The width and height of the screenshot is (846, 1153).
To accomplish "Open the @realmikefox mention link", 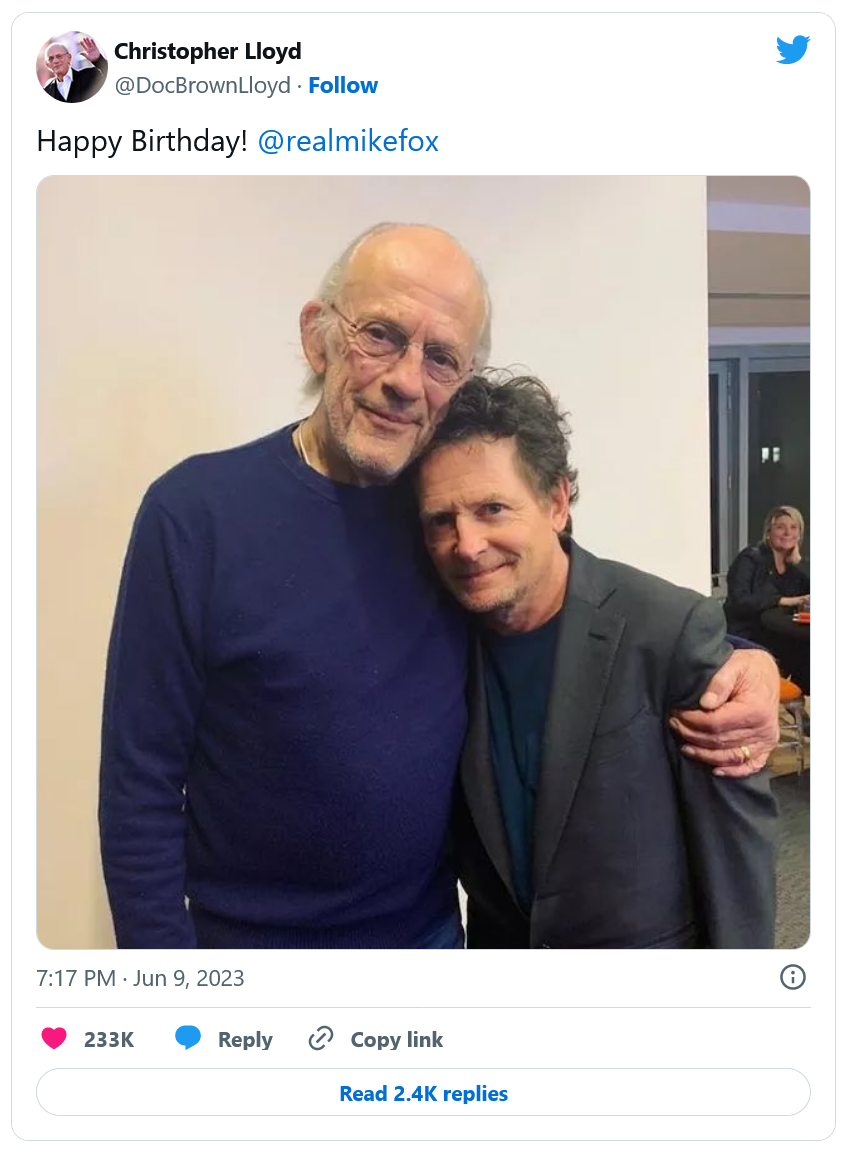I will [x=348, y=141].
